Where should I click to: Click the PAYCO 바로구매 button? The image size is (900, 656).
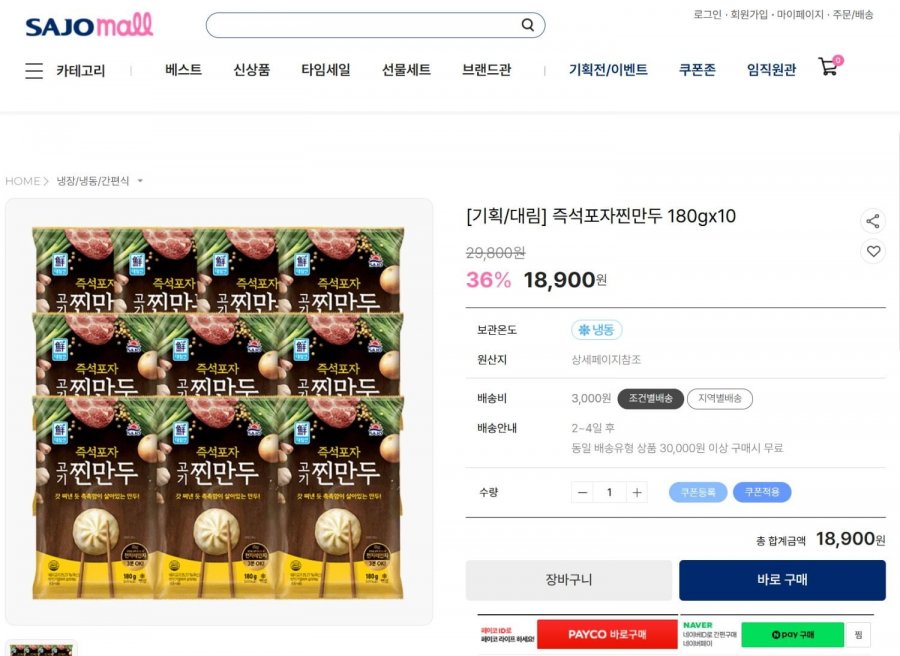607,634
